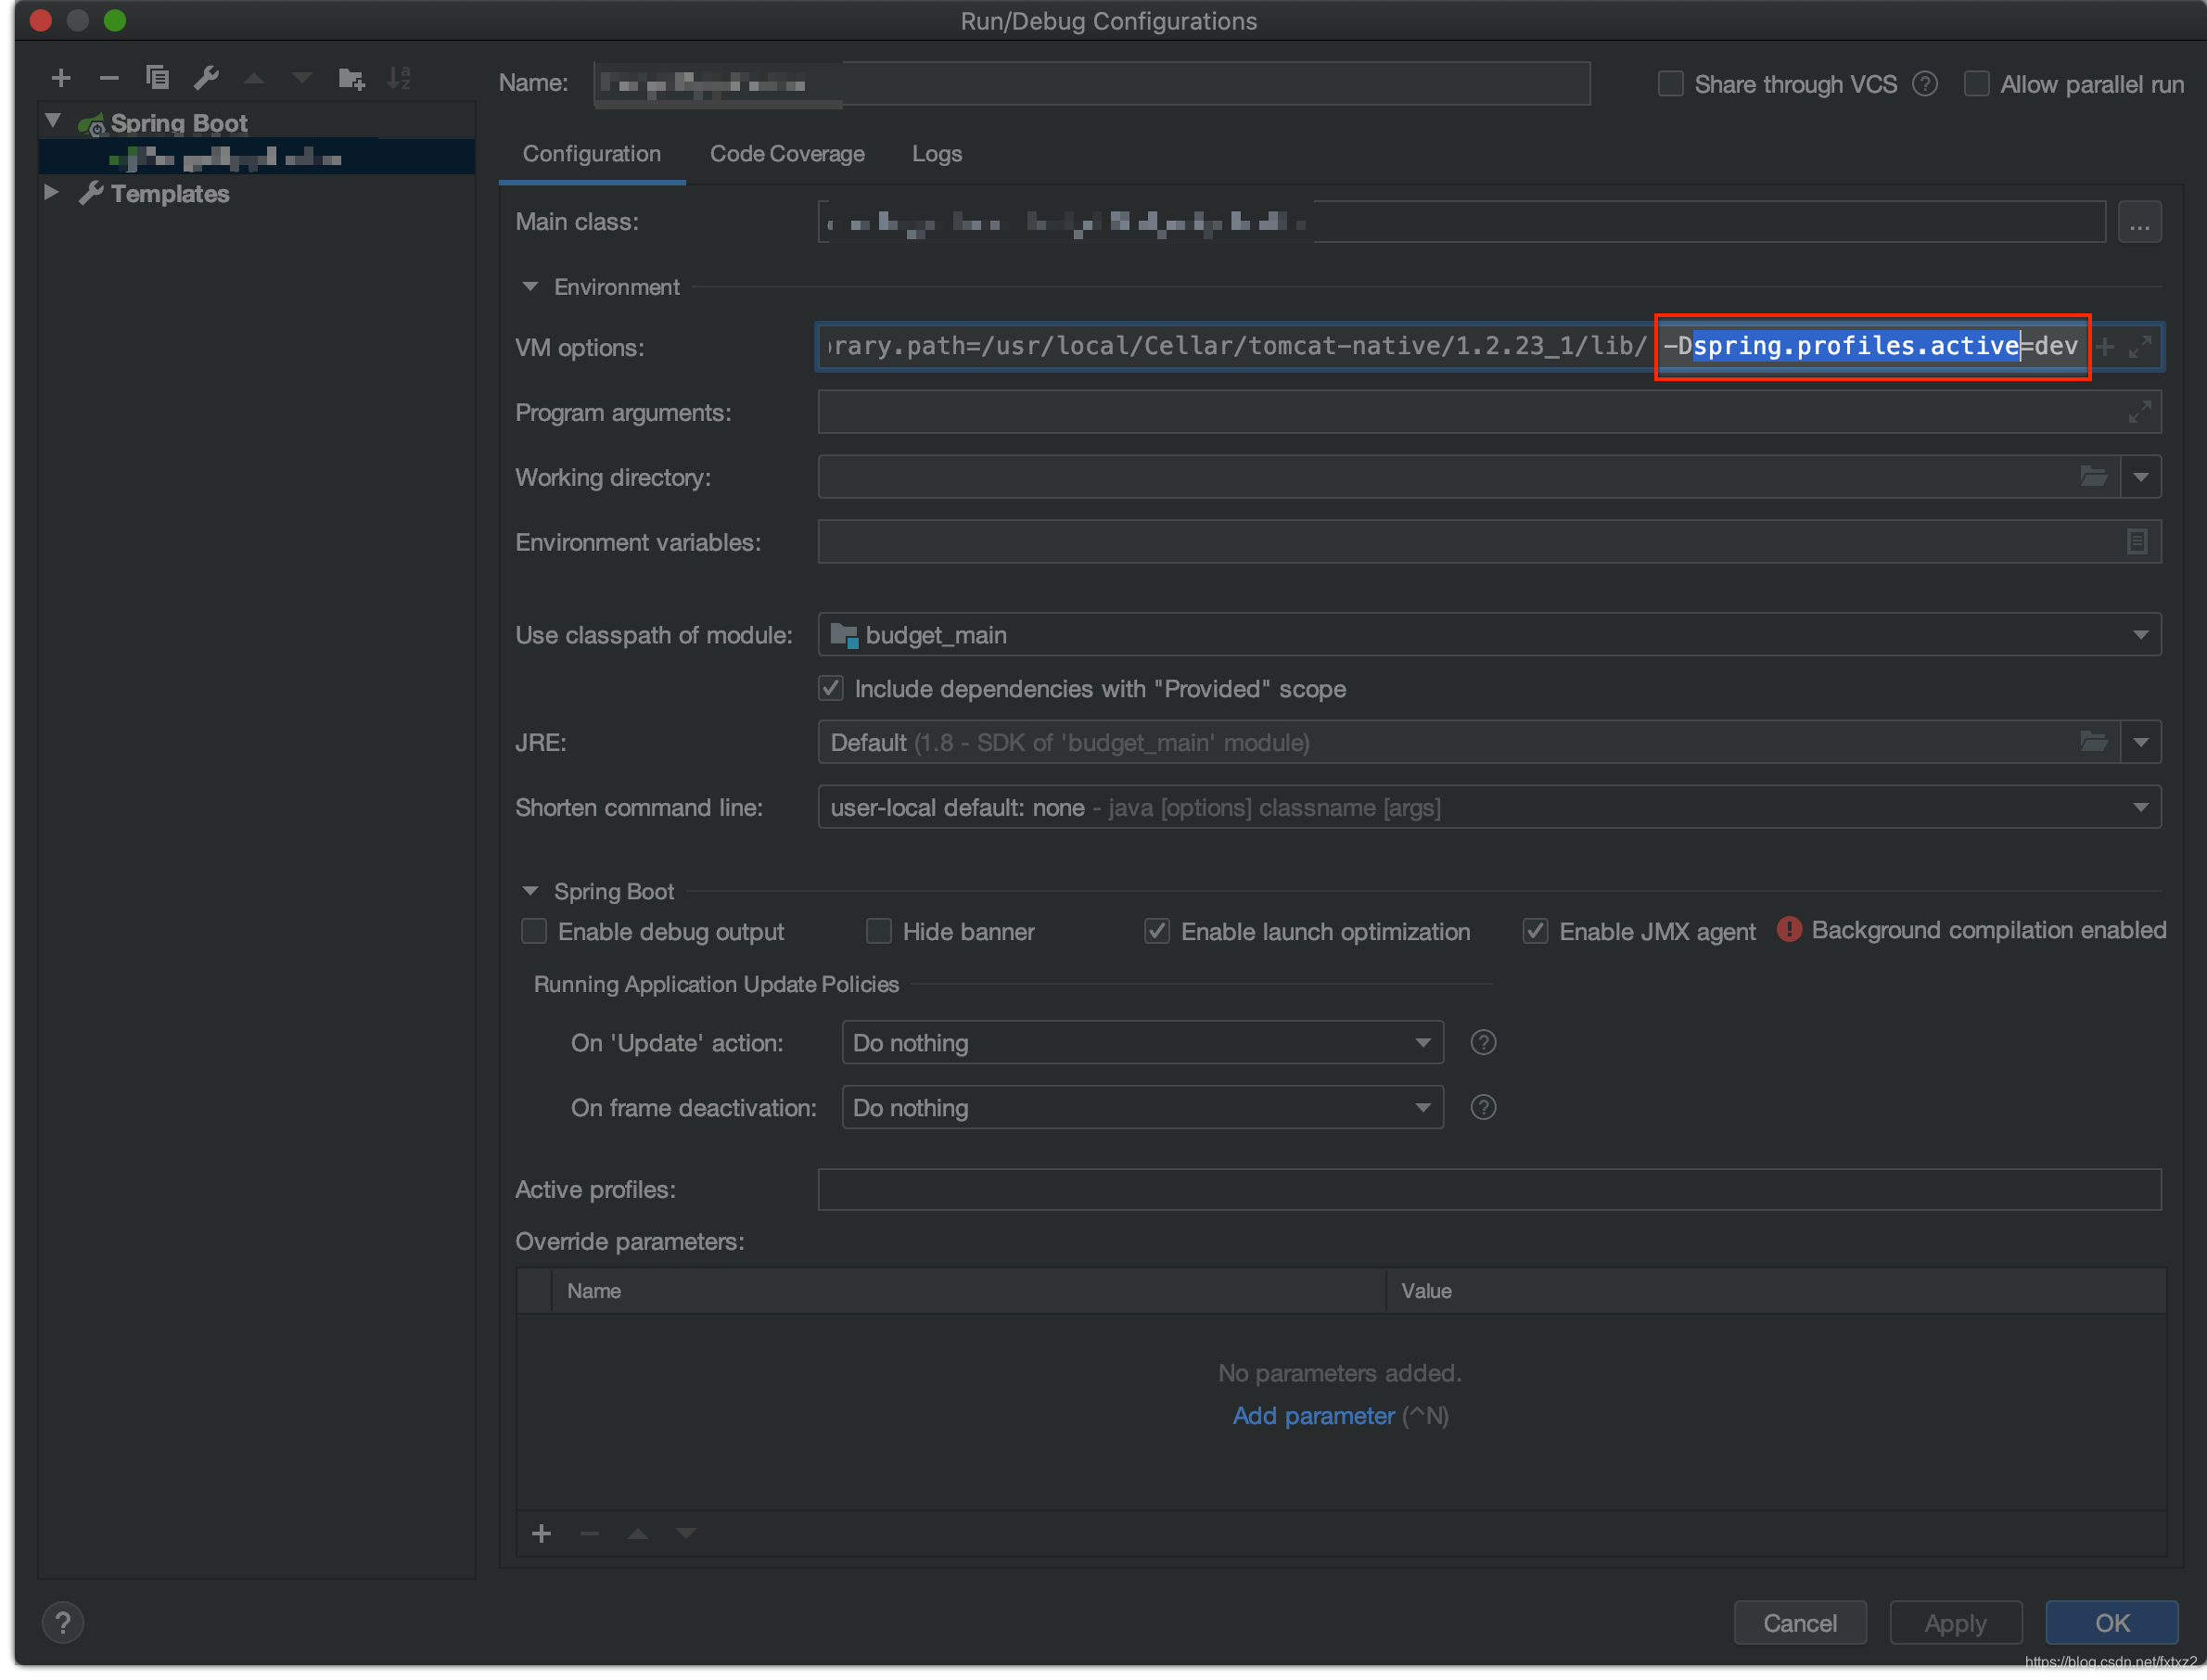Toggle Hide banner checkbox
This screenshot has height=1680, width=2207.
point(872,932)
